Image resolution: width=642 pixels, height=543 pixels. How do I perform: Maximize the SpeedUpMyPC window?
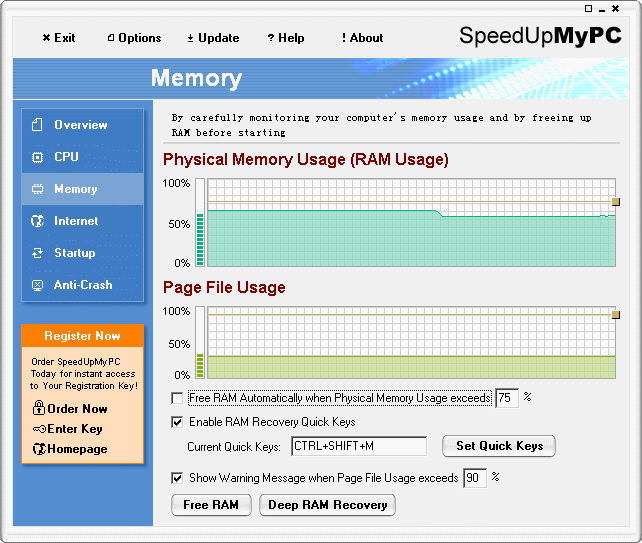588,8
